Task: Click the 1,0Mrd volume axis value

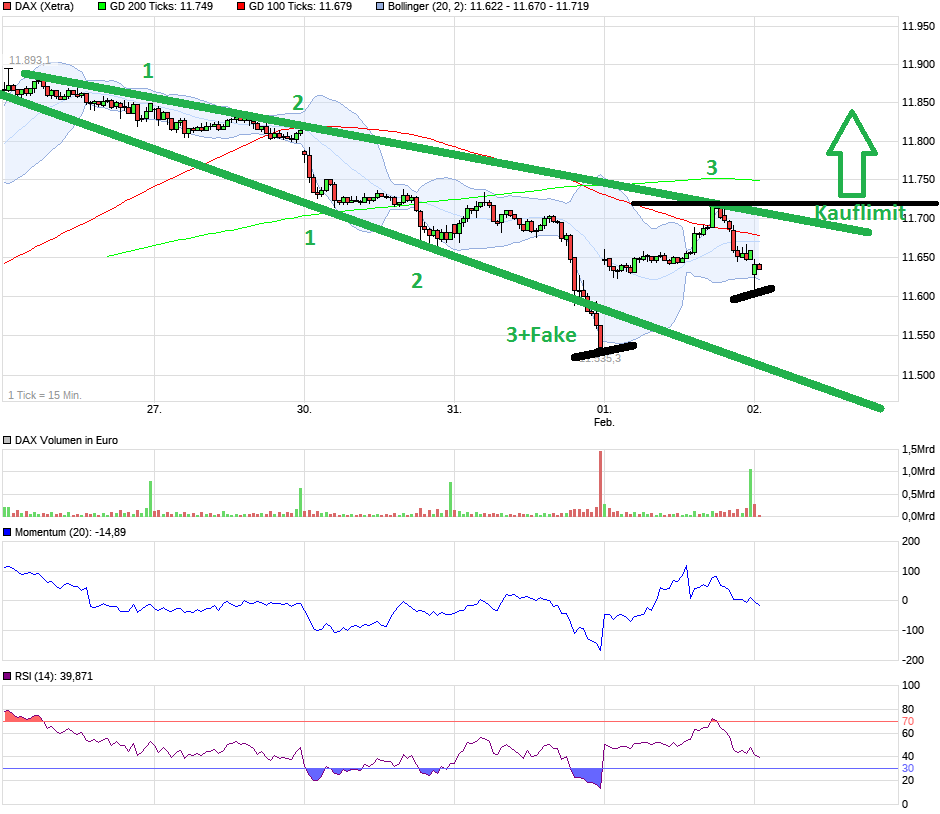Action: (918, 472)
